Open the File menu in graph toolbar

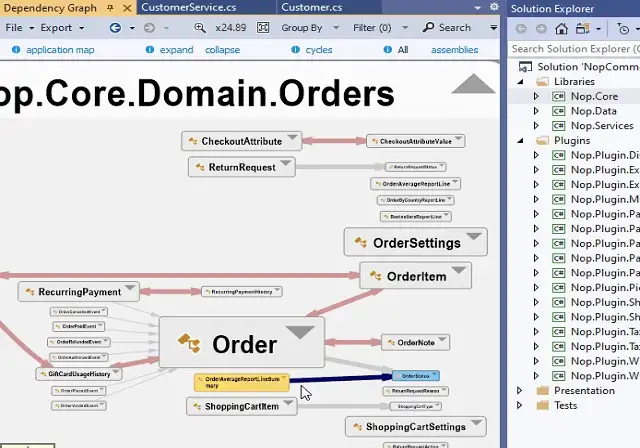18,28
